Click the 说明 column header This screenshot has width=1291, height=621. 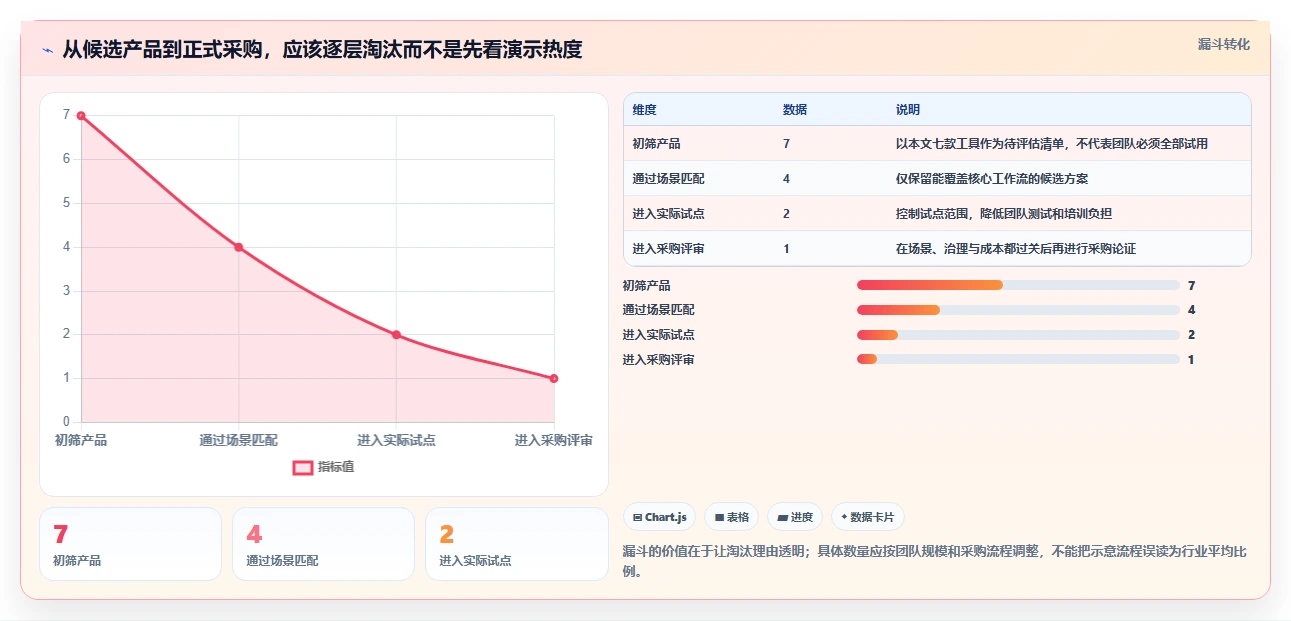[x=908, y=110]
